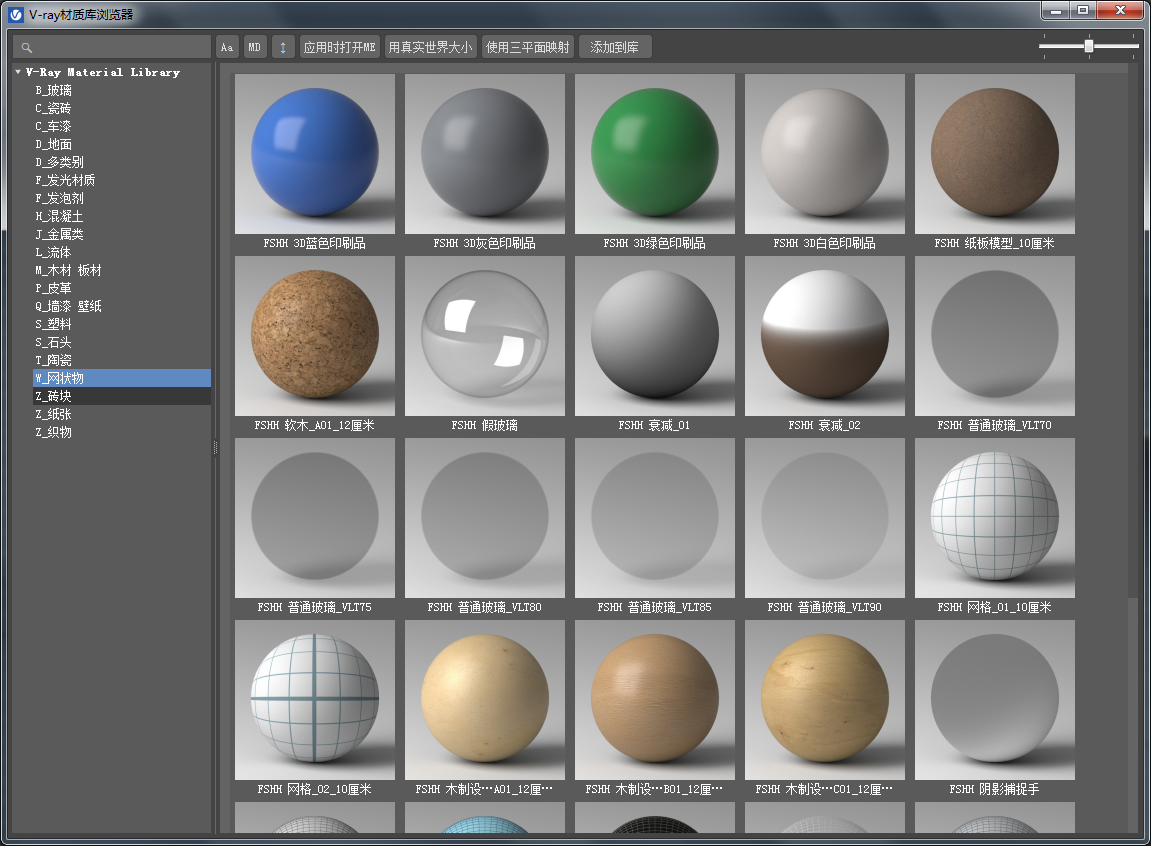The image size is (1151, 846).
Task: Select the S_石头 category
Action: 54,342
